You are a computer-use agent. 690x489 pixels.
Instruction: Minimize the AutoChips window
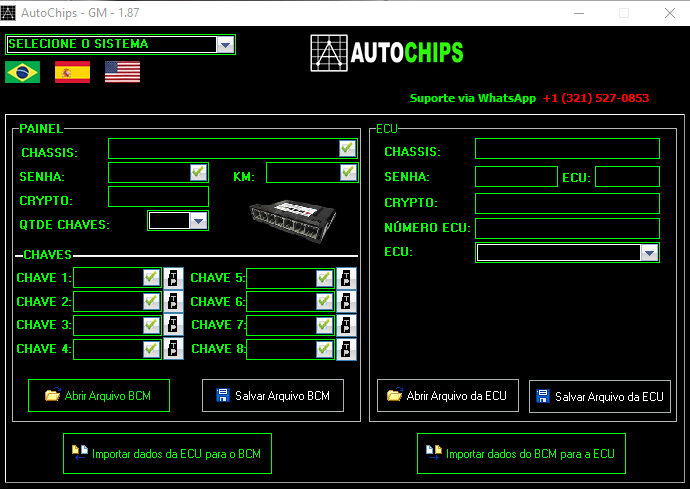tap(579, 13)
